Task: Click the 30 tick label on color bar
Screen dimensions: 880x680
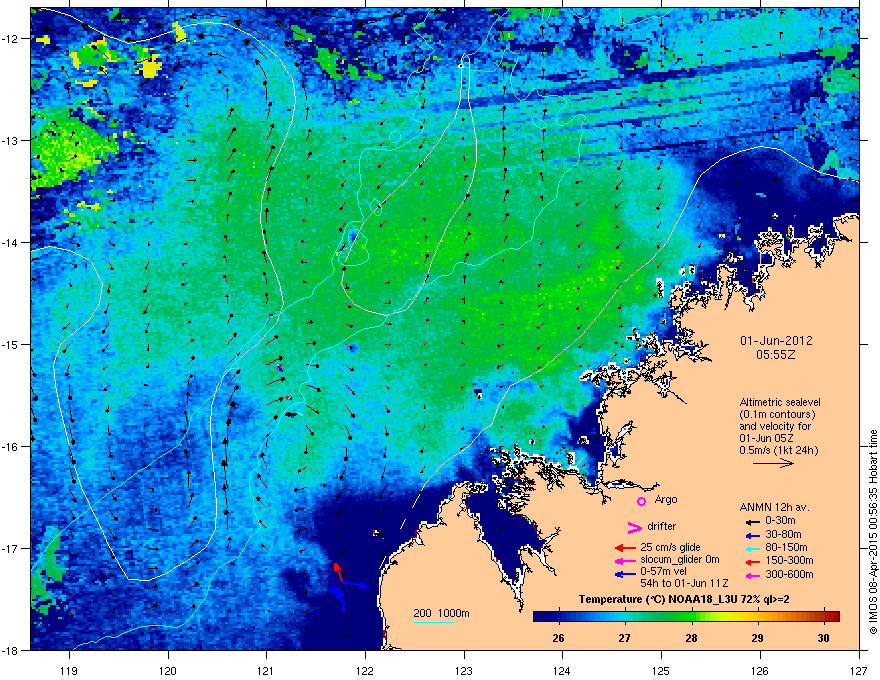Action: point(823,638)
